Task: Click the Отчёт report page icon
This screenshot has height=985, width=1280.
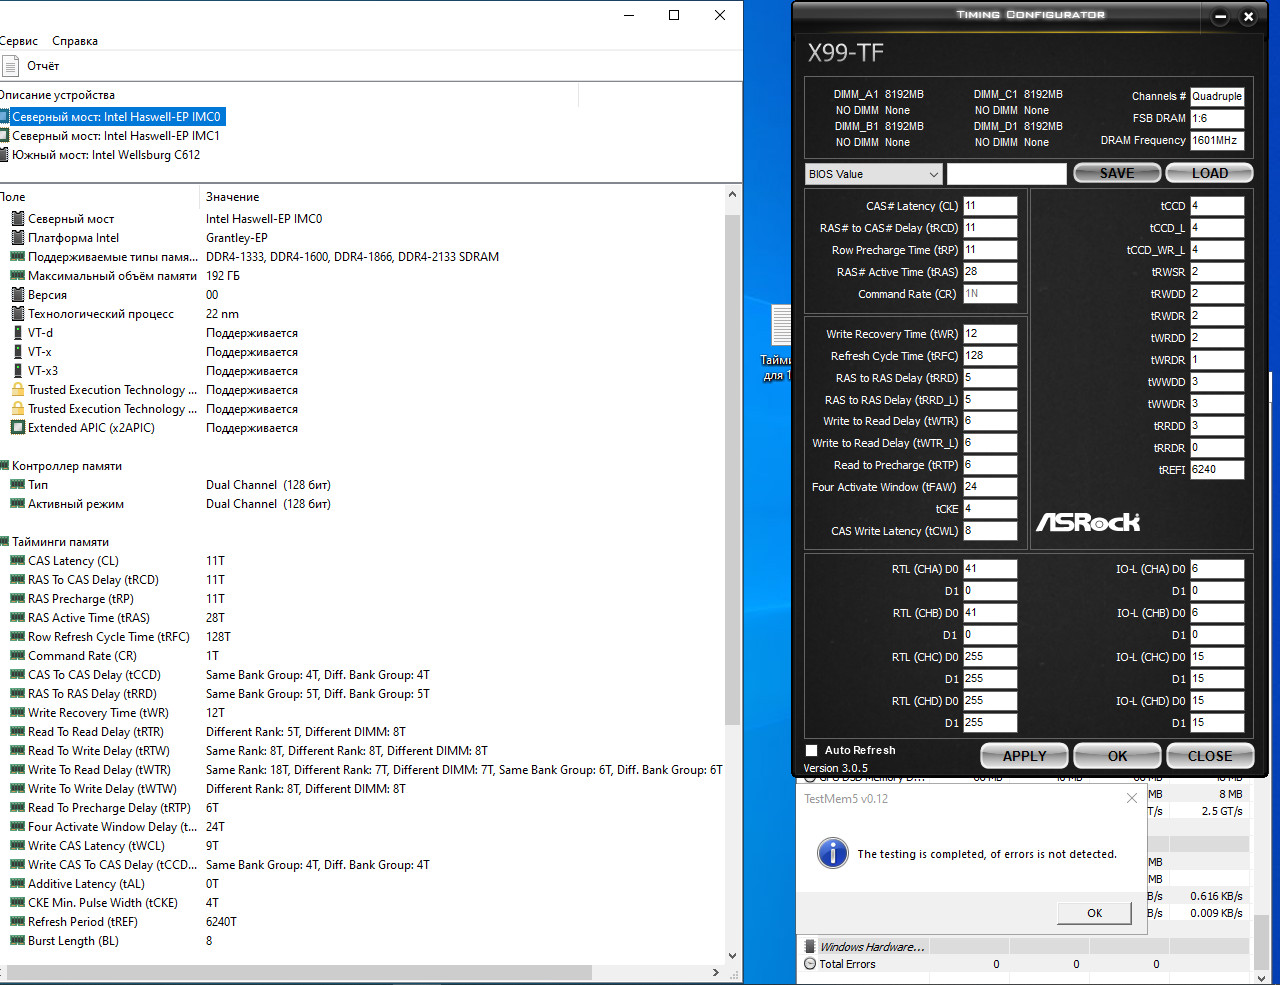Action: pyautogui.click(x=10, y=66)
